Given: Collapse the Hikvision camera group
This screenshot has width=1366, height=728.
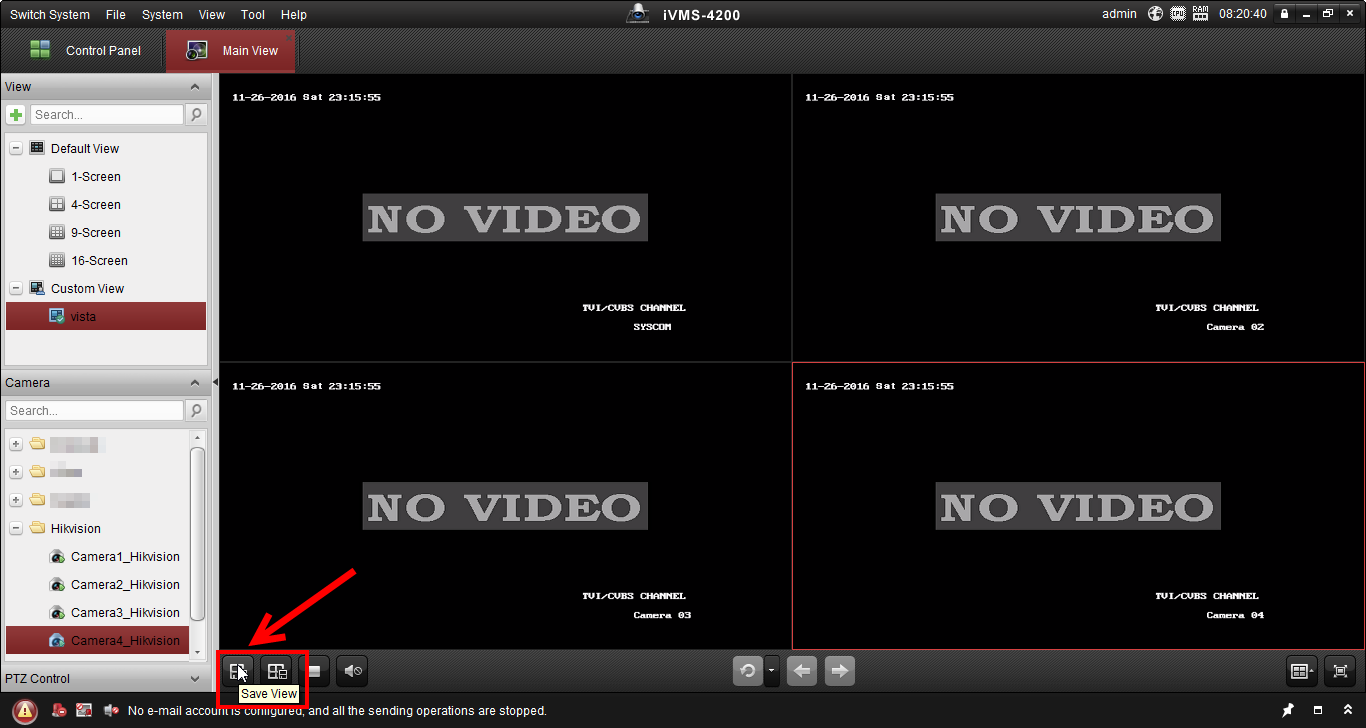Looking at the screenshot, I should coord(16,528).
